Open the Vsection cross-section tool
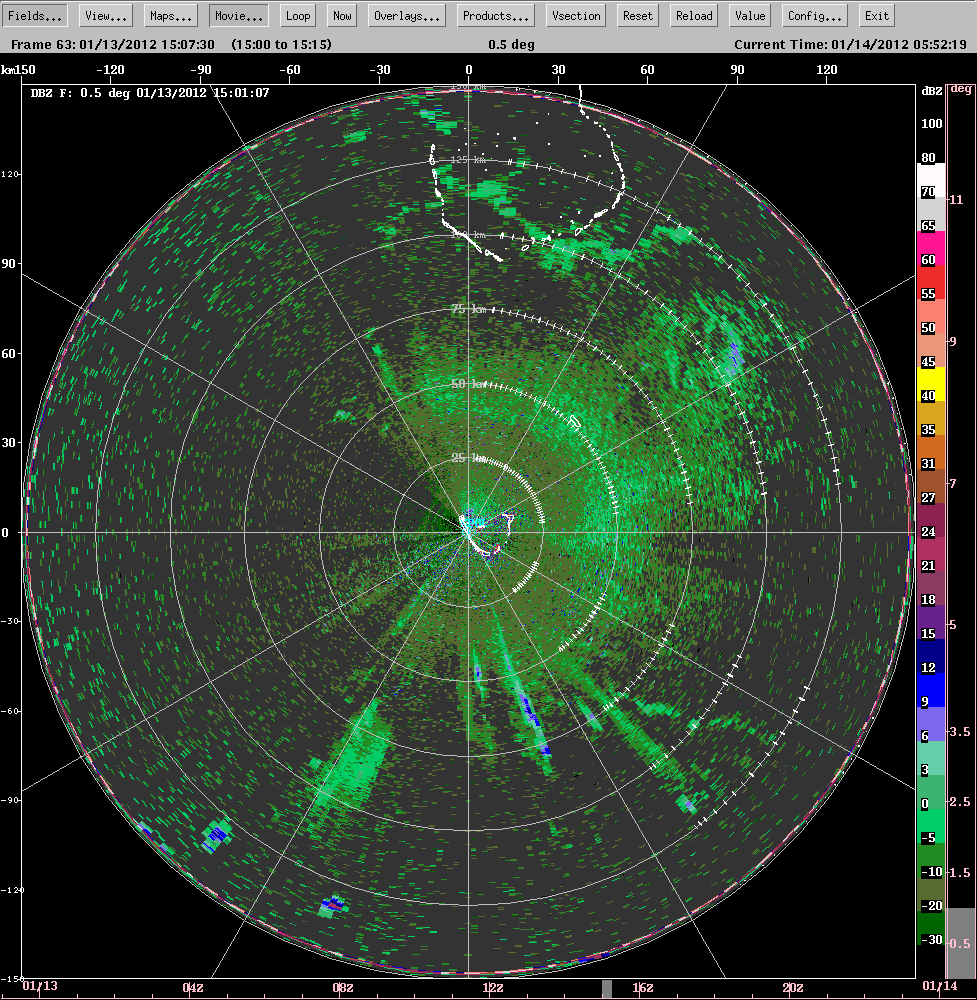 click(x=575, y=15)
